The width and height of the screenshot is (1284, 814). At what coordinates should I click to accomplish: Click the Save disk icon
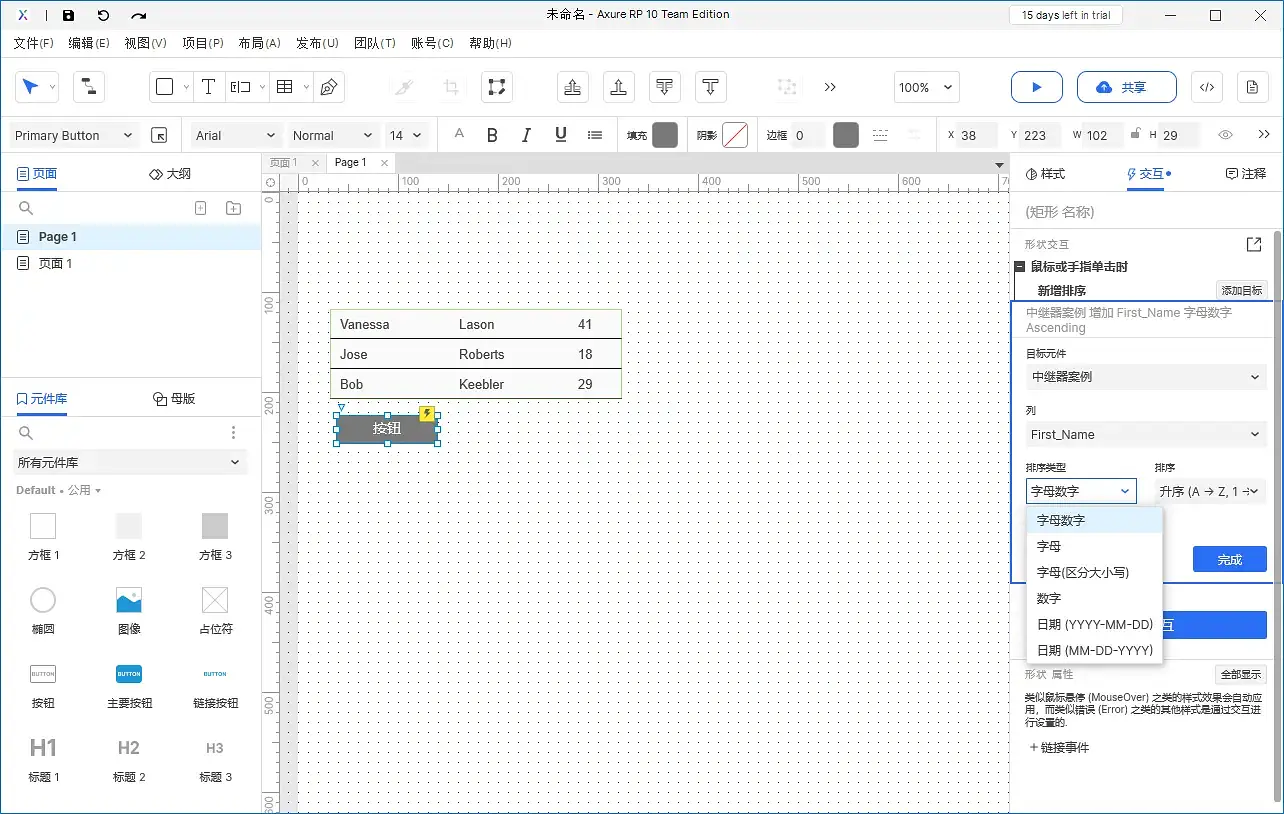(x=68, y=15)
